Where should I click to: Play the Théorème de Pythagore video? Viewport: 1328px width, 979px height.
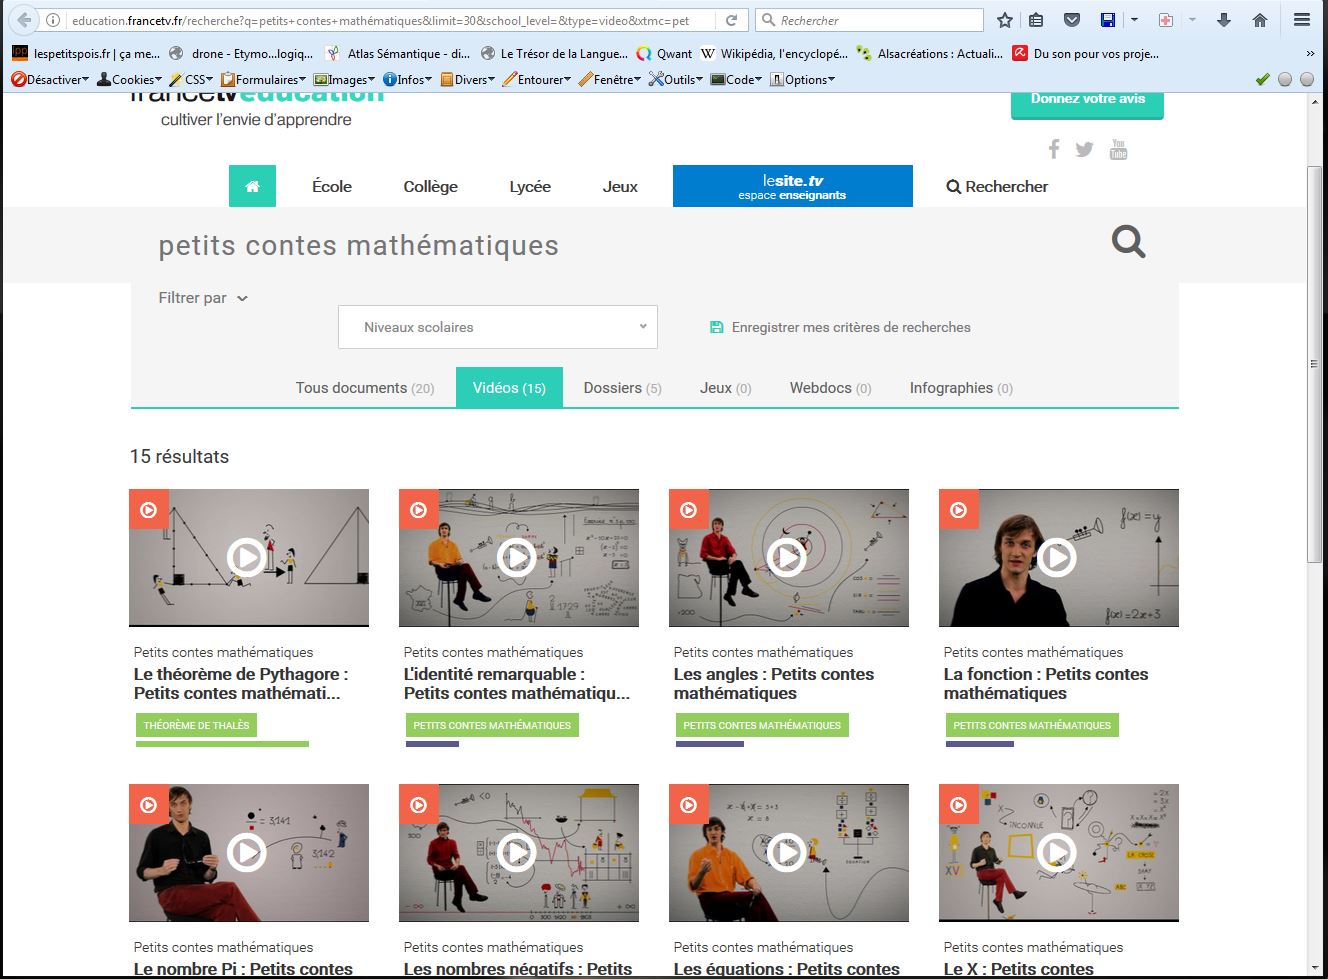(247, 557)
